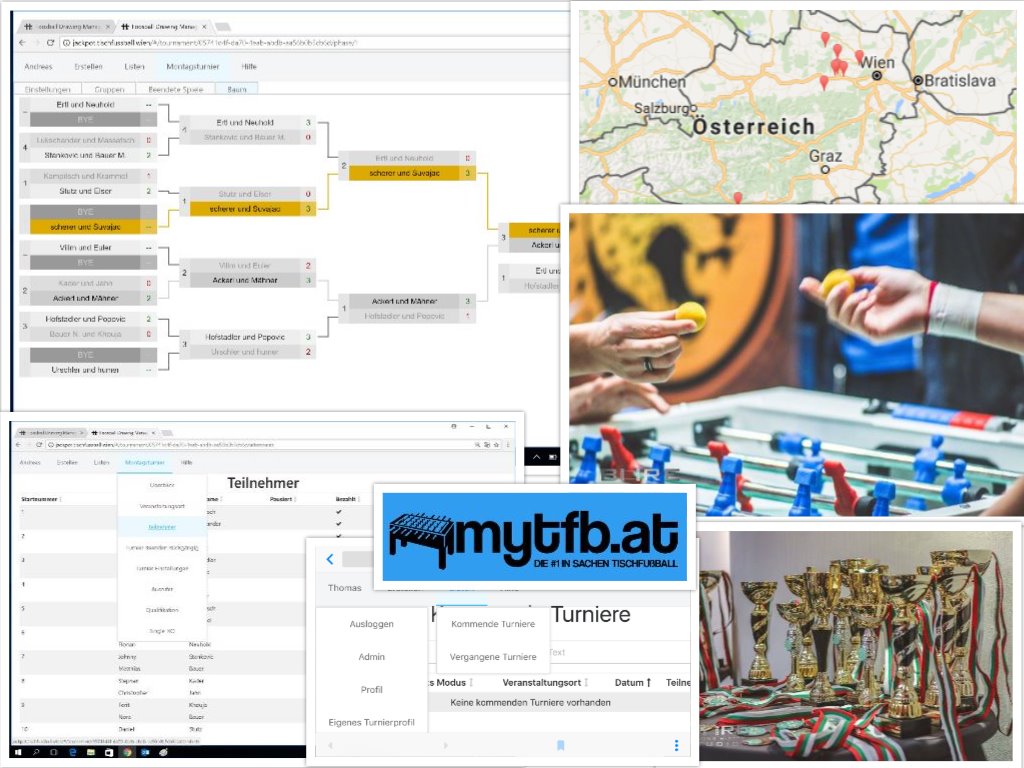
Task: Choose Vergangene Turniere option
Action: point(493,656)
